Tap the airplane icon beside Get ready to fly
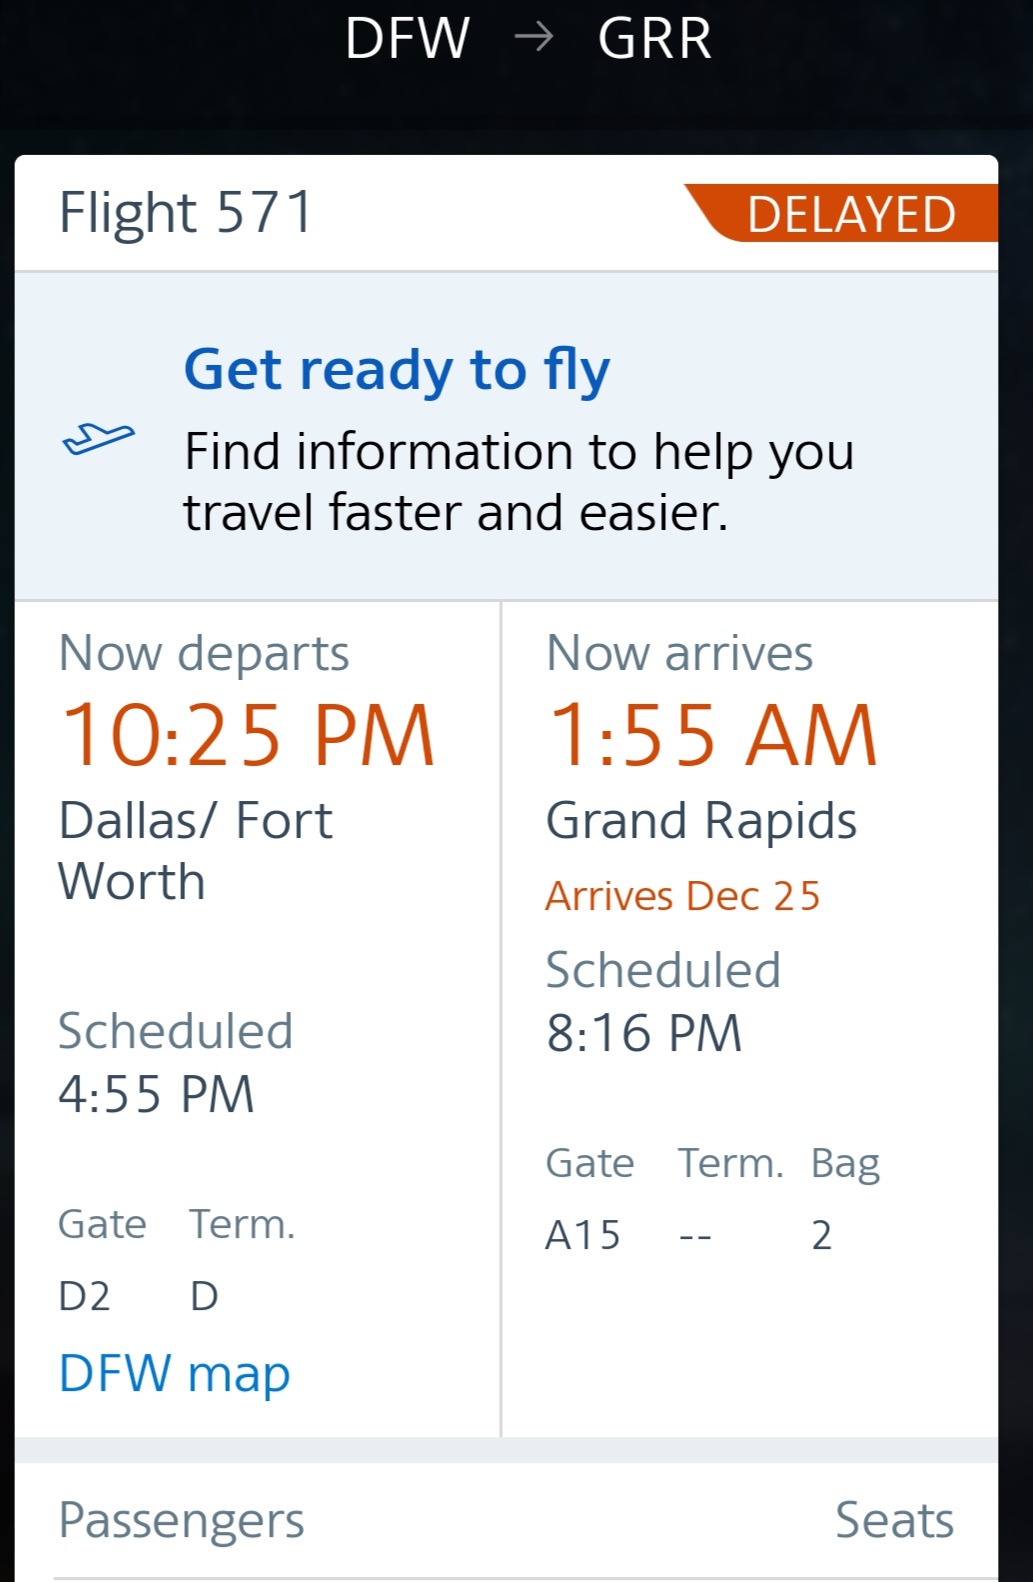 [98, 438]
